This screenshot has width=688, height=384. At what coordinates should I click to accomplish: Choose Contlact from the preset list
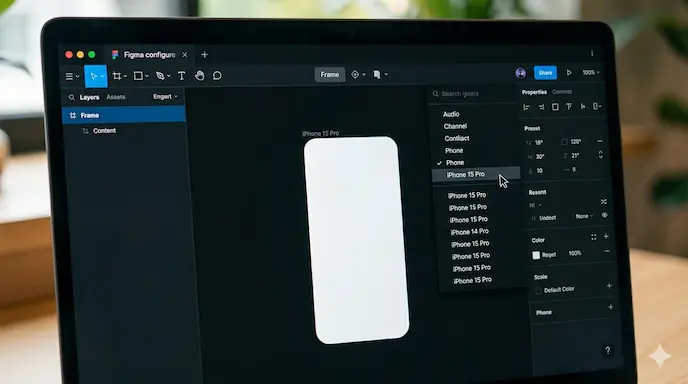pyautogui.click(x=457, y=138)
